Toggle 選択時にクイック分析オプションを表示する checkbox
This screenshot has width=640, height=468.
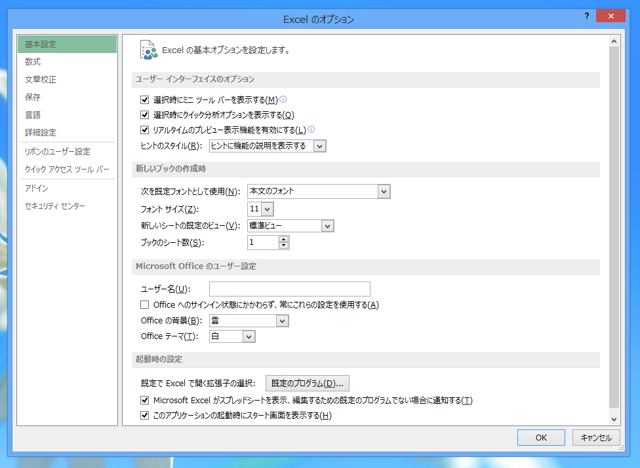144,115
